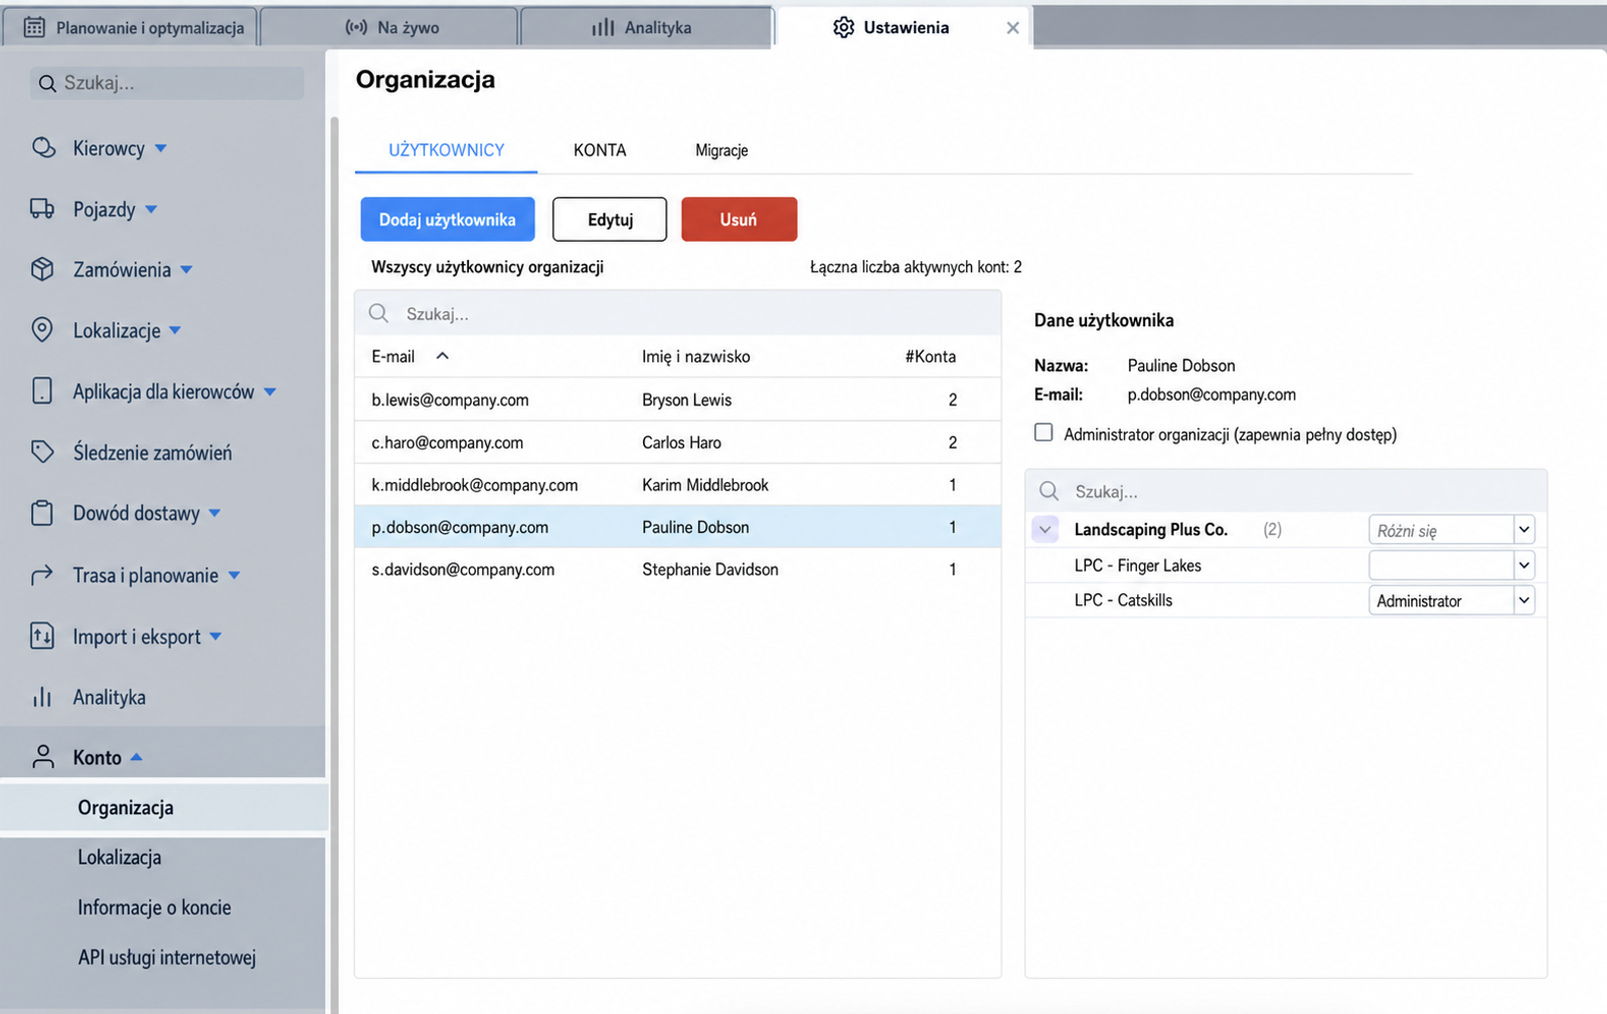Click the gear icon in Ustawienia tab
The height and width of the screenshot is (1014, 1607).
844,27
